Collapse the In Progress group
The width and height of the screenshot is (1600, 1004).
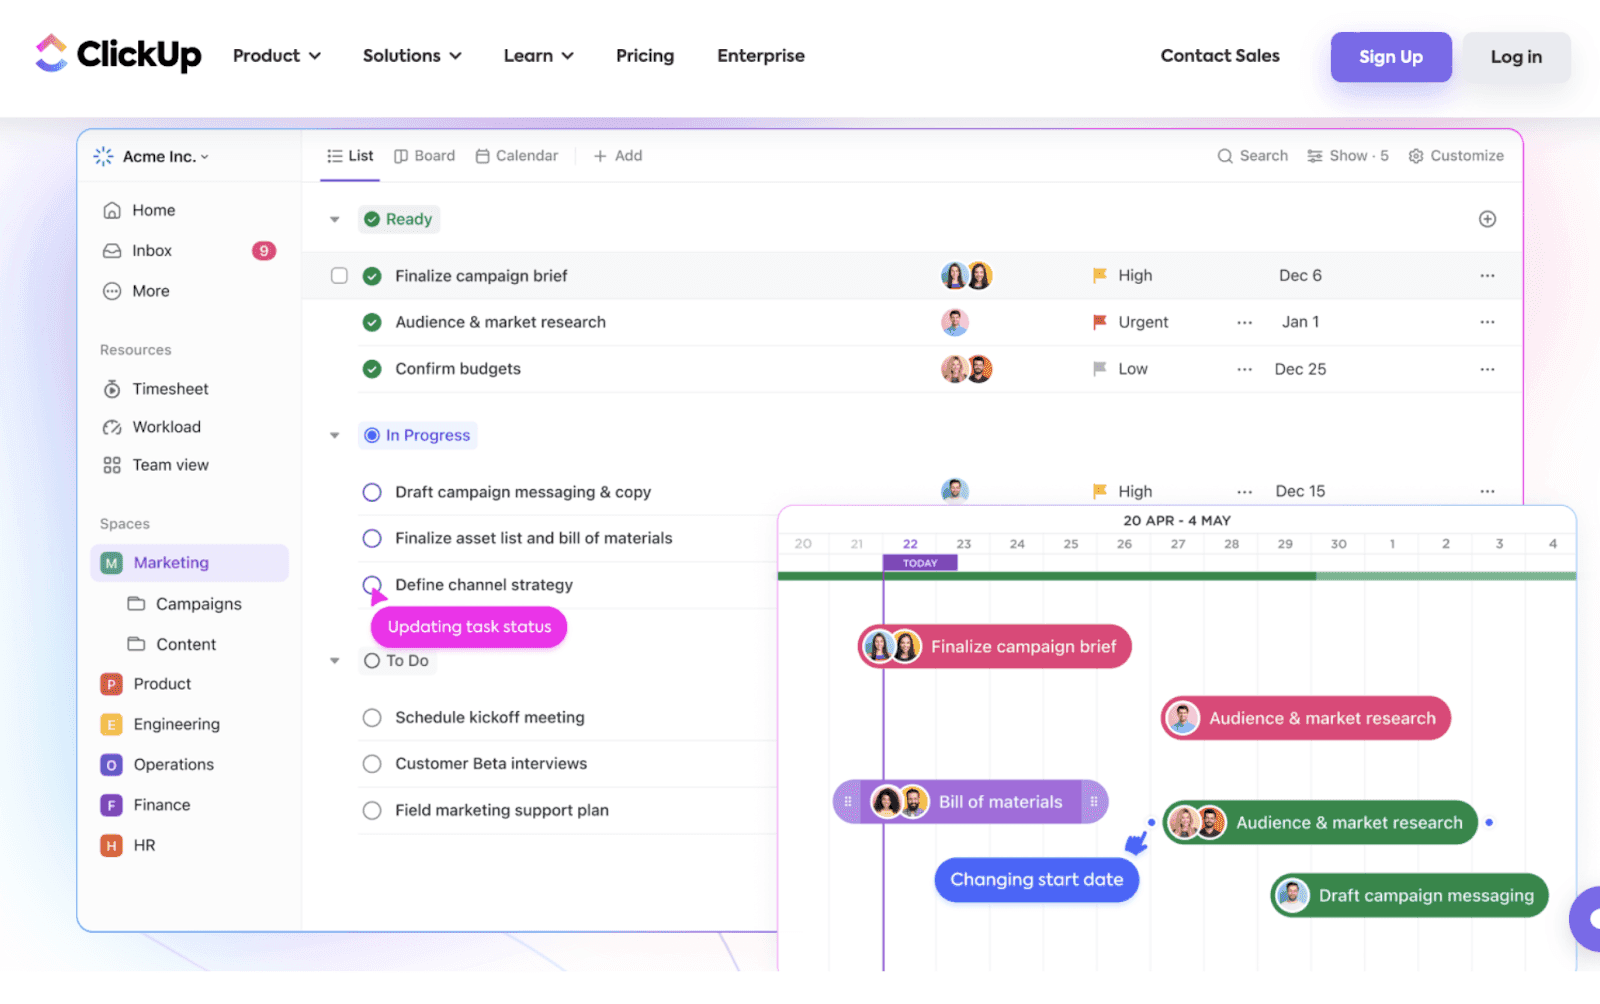pyautogui.click(x=335, y=435)
